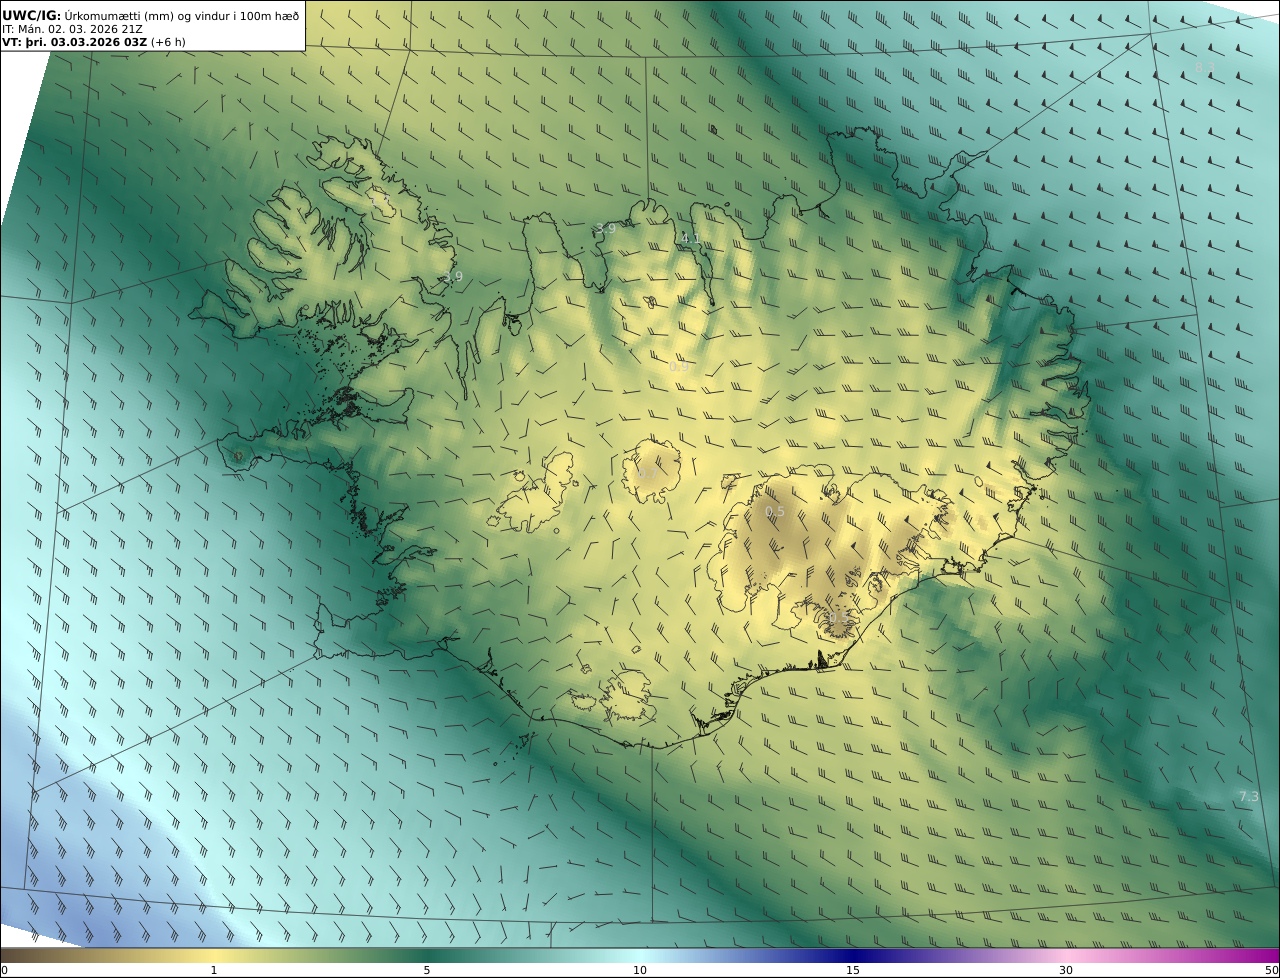Click the '0' tick label under the color bar
The width and height of the screenshot is (1280, 978).
point(4,970)
